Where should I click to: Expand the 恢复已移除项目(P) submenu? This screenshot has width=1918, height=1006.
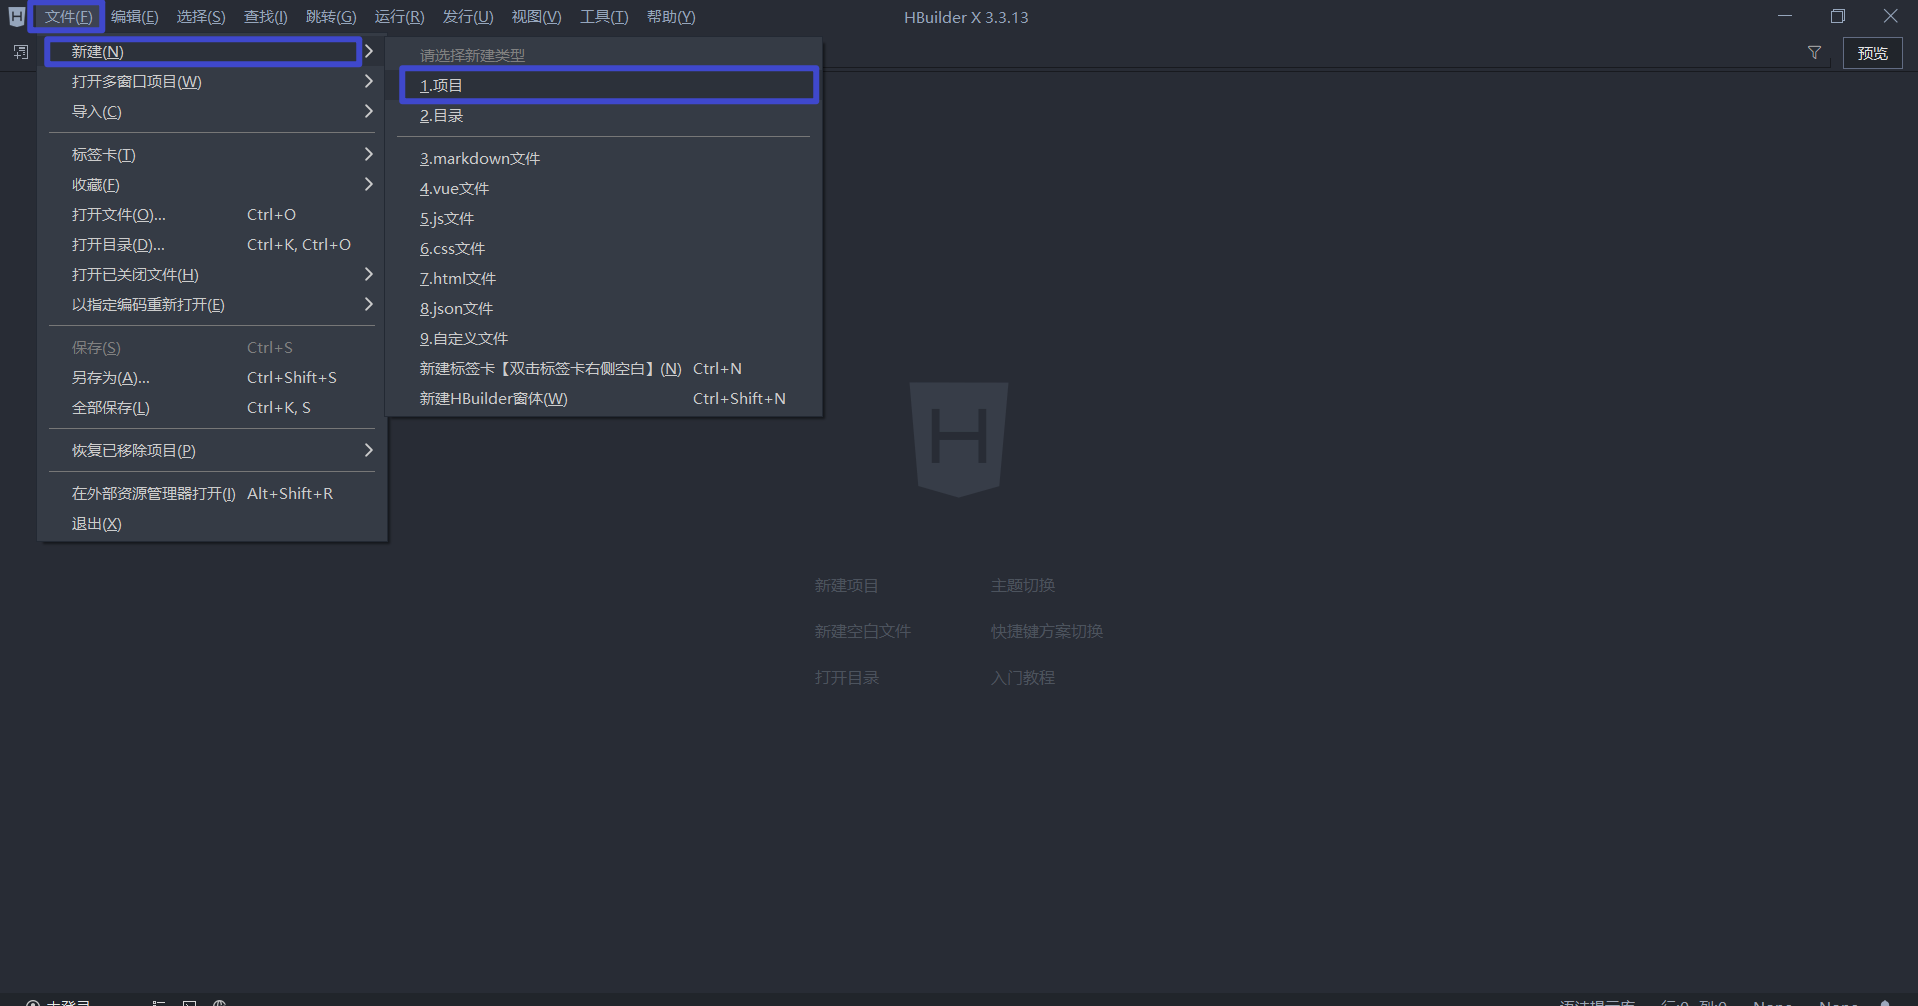211,451
